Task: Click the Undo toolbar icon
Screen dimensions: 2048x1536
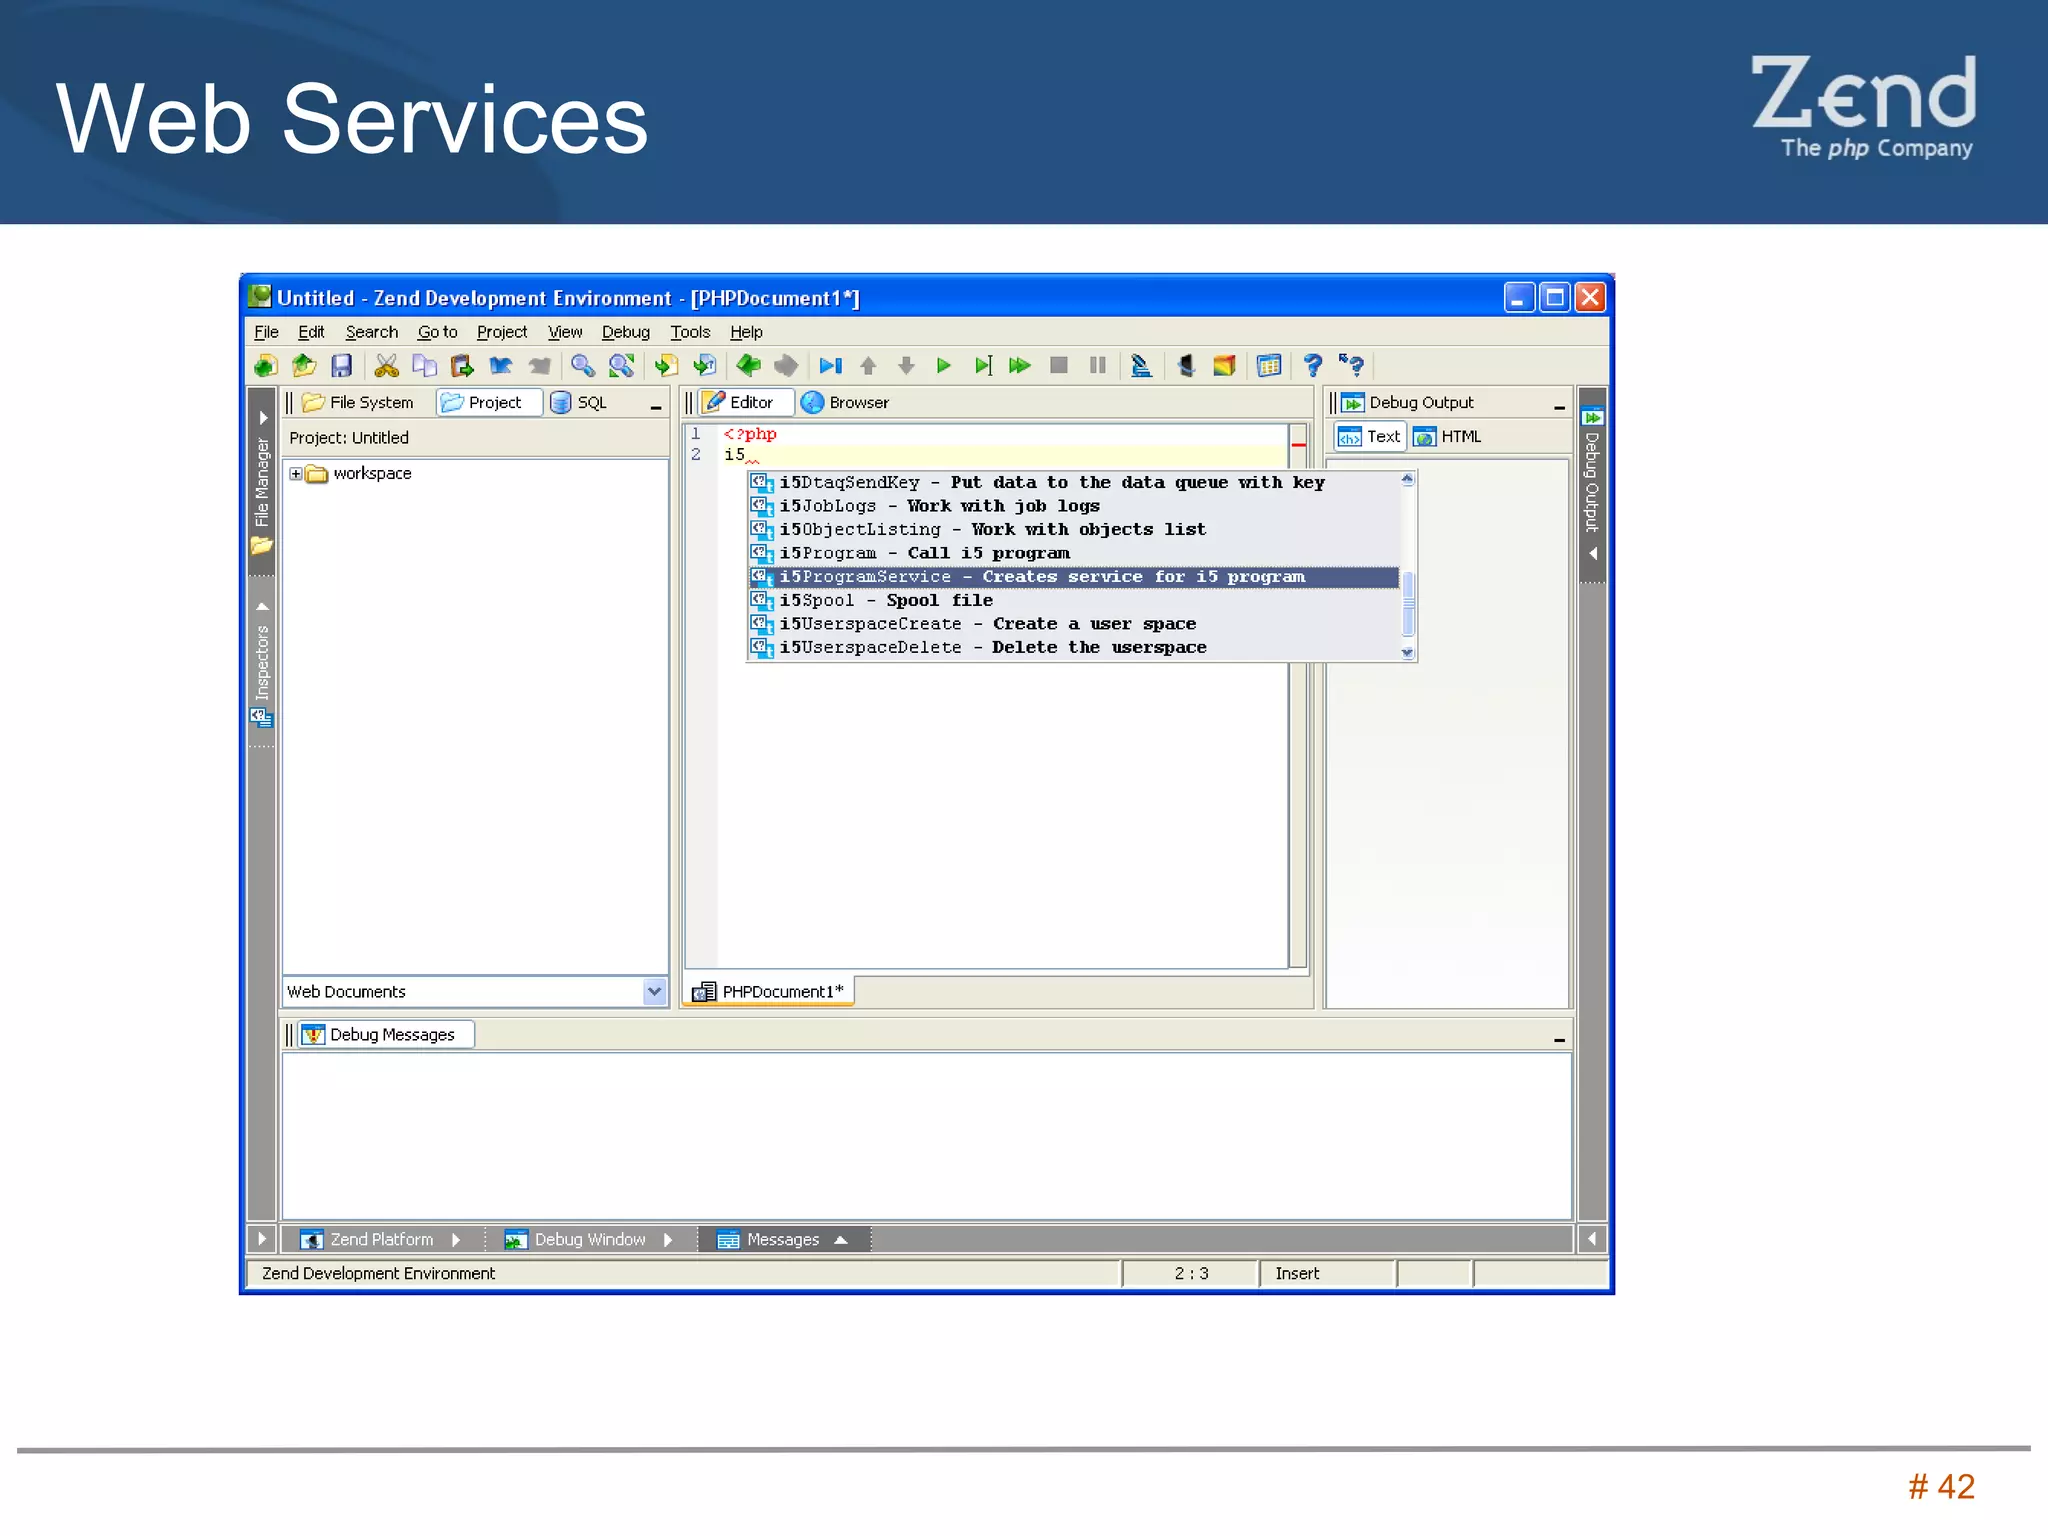Action: click(x=501, y=366)
